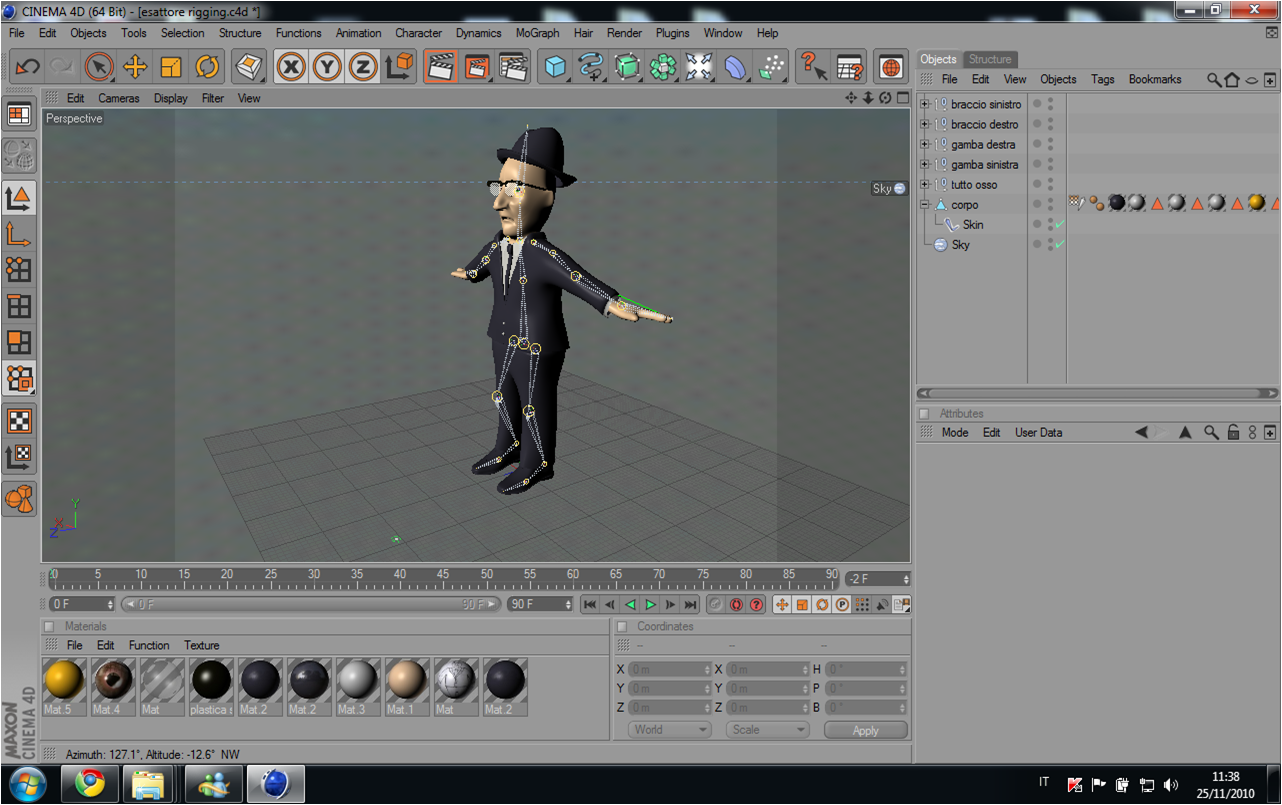Open User Data in Attributes panel
This screenshot has width=1282, height=805.
pos(1038,433)
